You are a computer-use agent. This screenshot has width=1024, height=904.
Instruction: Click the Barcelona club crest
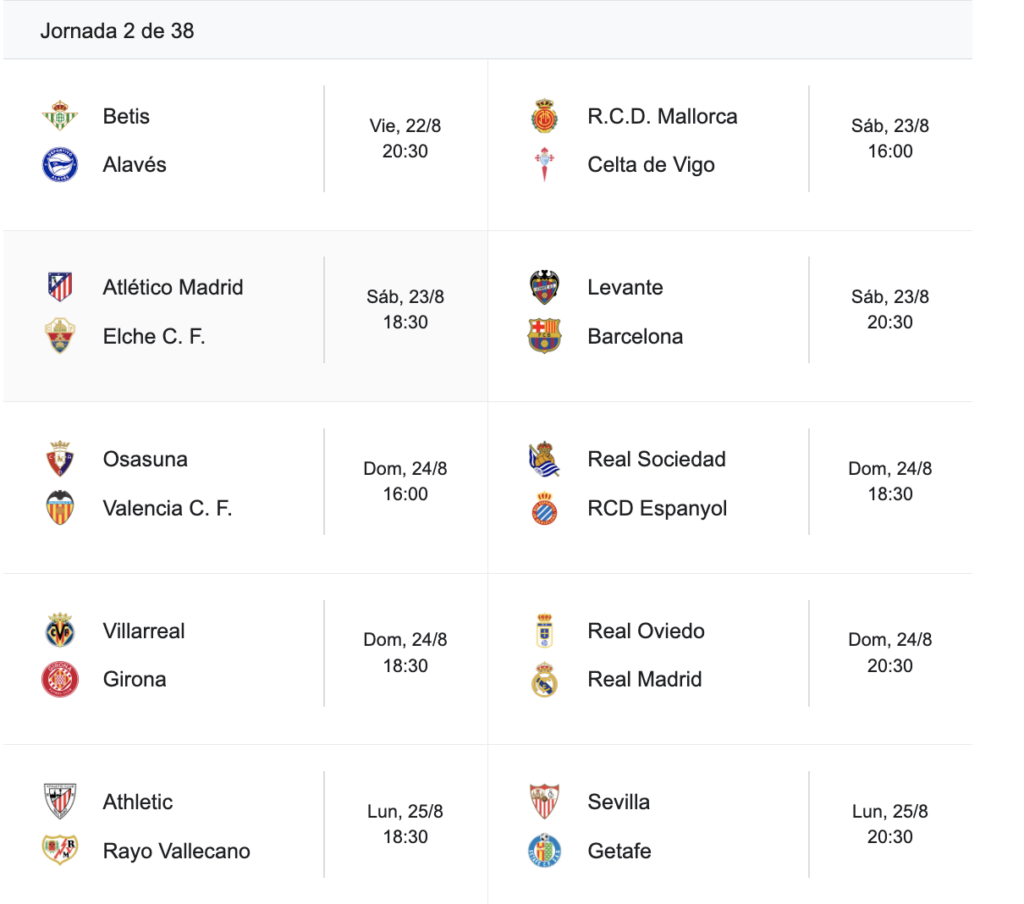point(545,336)
